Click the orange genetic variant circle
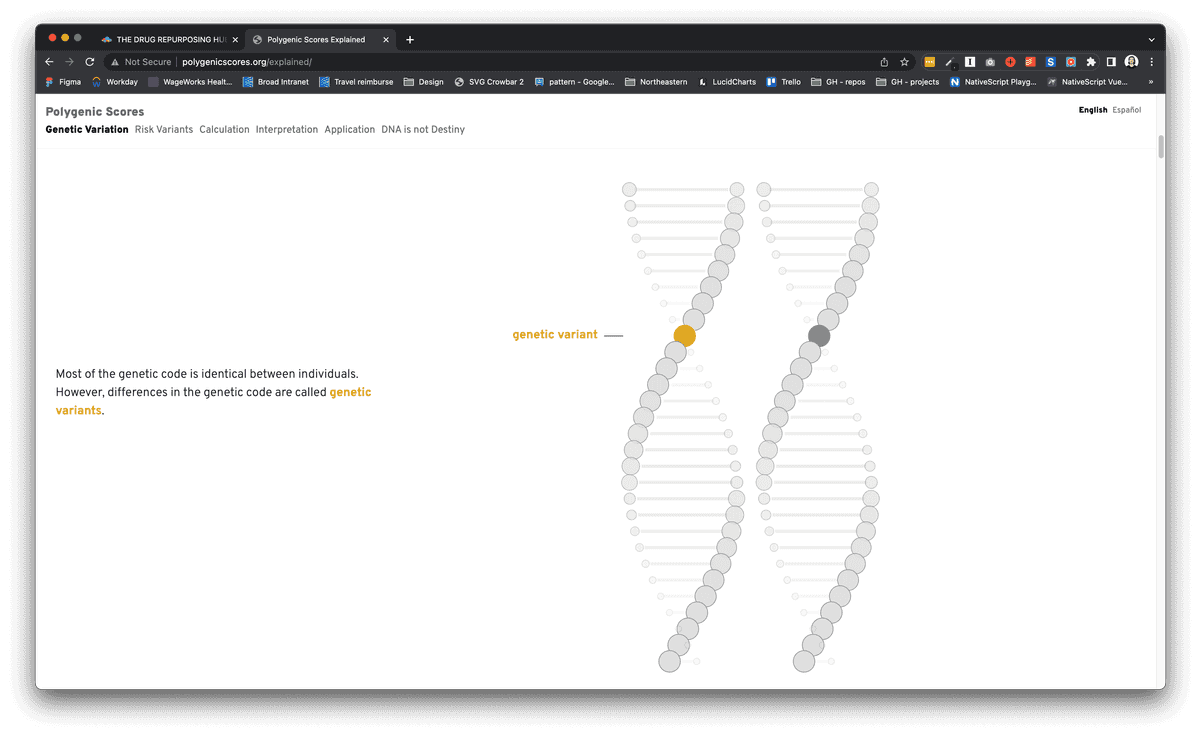The image size is (1200, 736). (684, 336)
